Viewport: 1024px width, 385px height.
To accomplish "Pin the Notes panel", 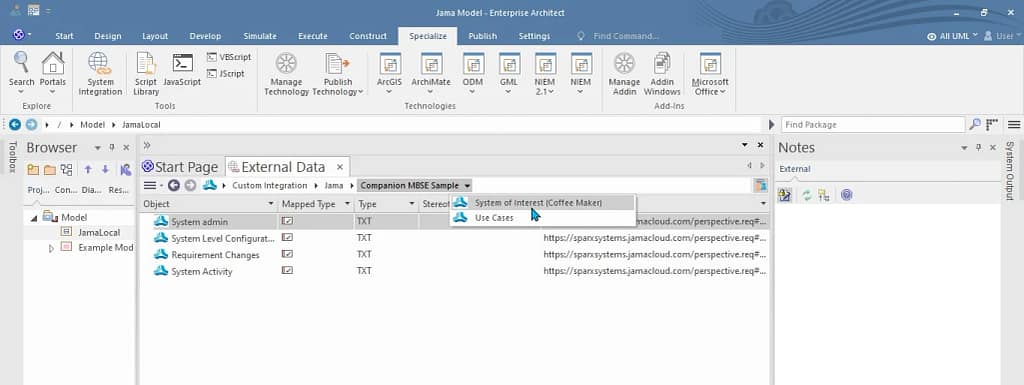I will point(978,148).
